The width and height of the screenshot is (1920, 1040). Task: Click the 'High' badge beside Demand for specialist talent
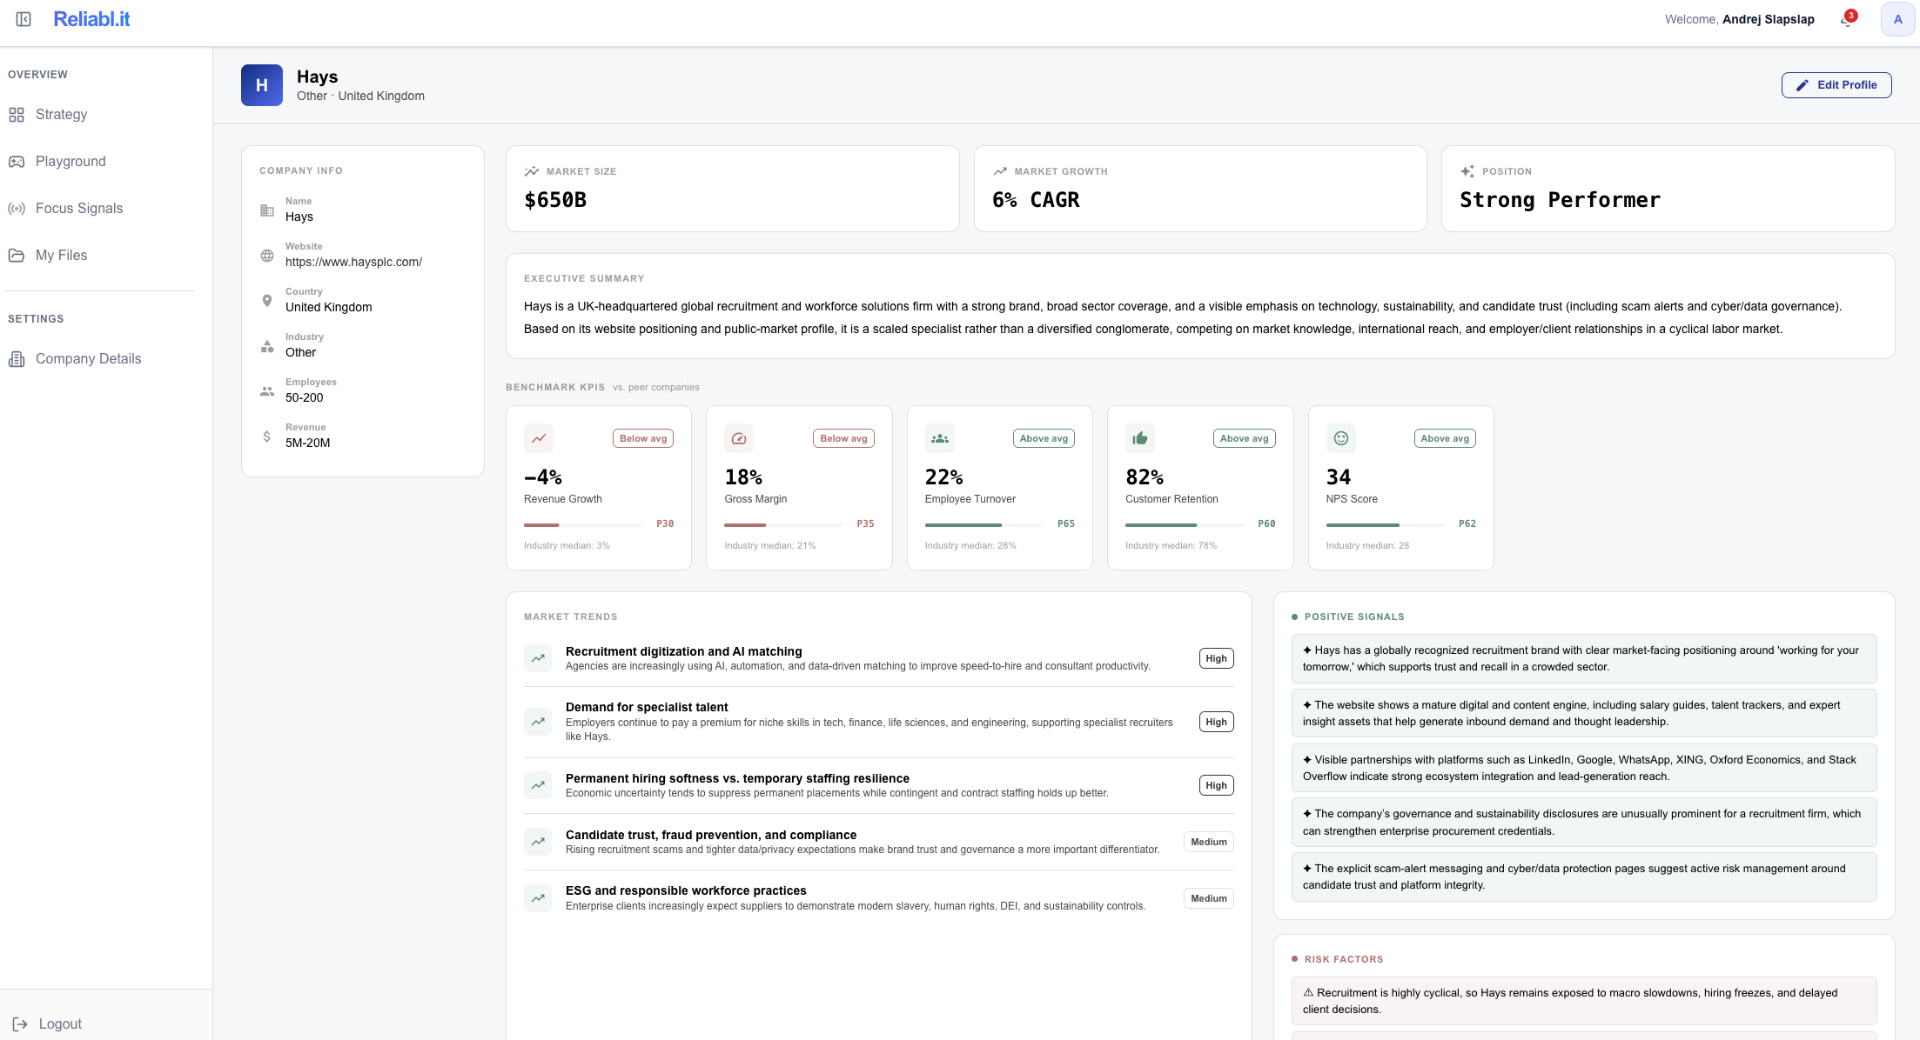pyautogui.click(x=1214, y=721)
